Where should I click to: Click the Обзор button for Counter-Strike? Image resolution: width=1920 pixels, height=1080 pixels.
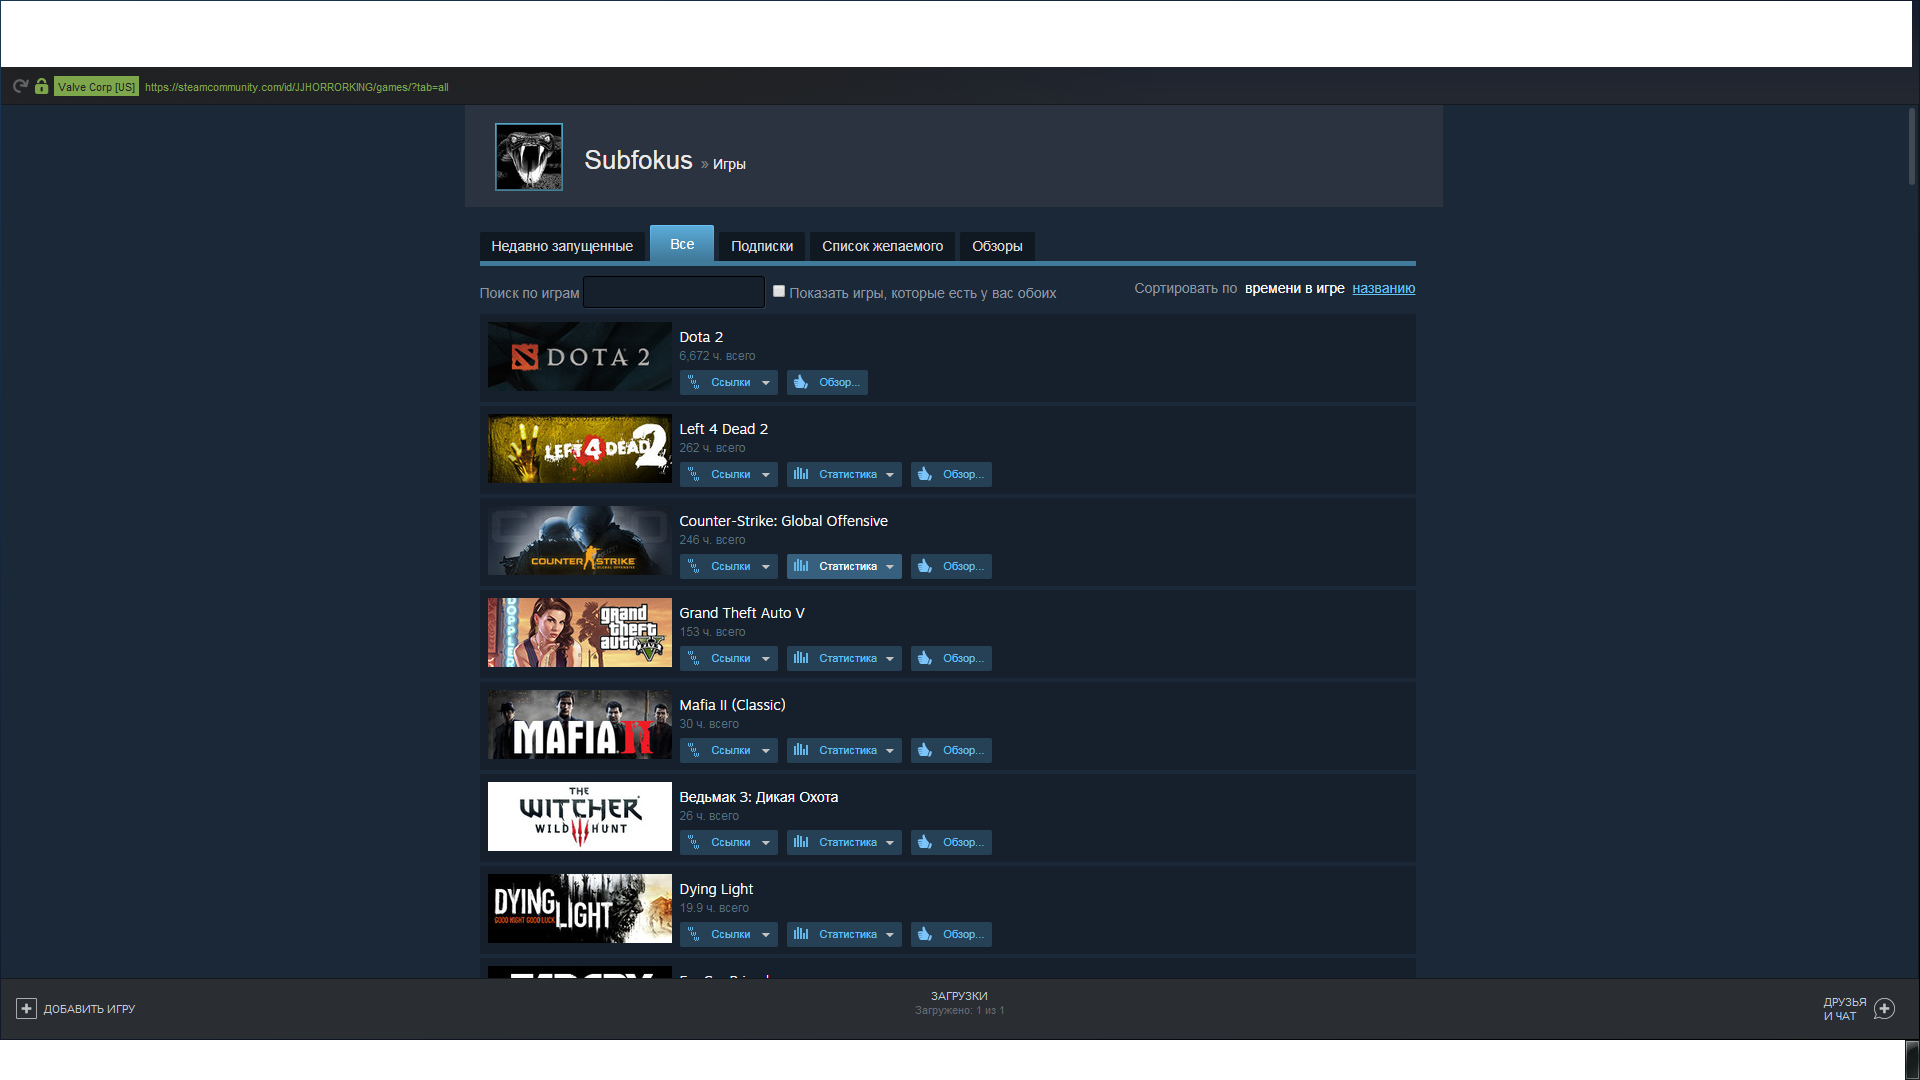(x=951, y=566)
